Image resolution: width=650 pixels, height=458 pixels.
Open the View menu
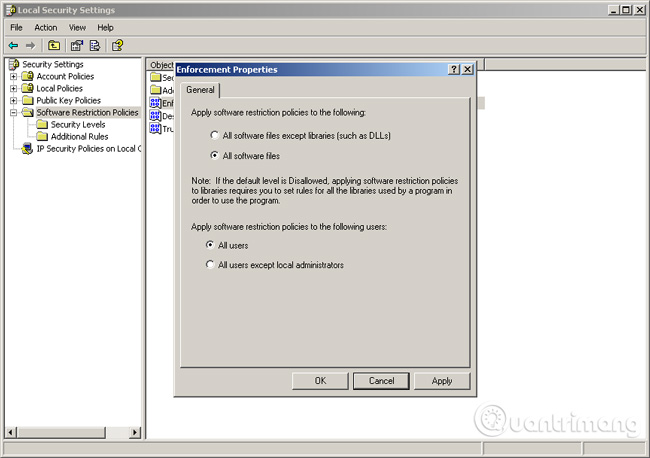[x=77, y=27]
